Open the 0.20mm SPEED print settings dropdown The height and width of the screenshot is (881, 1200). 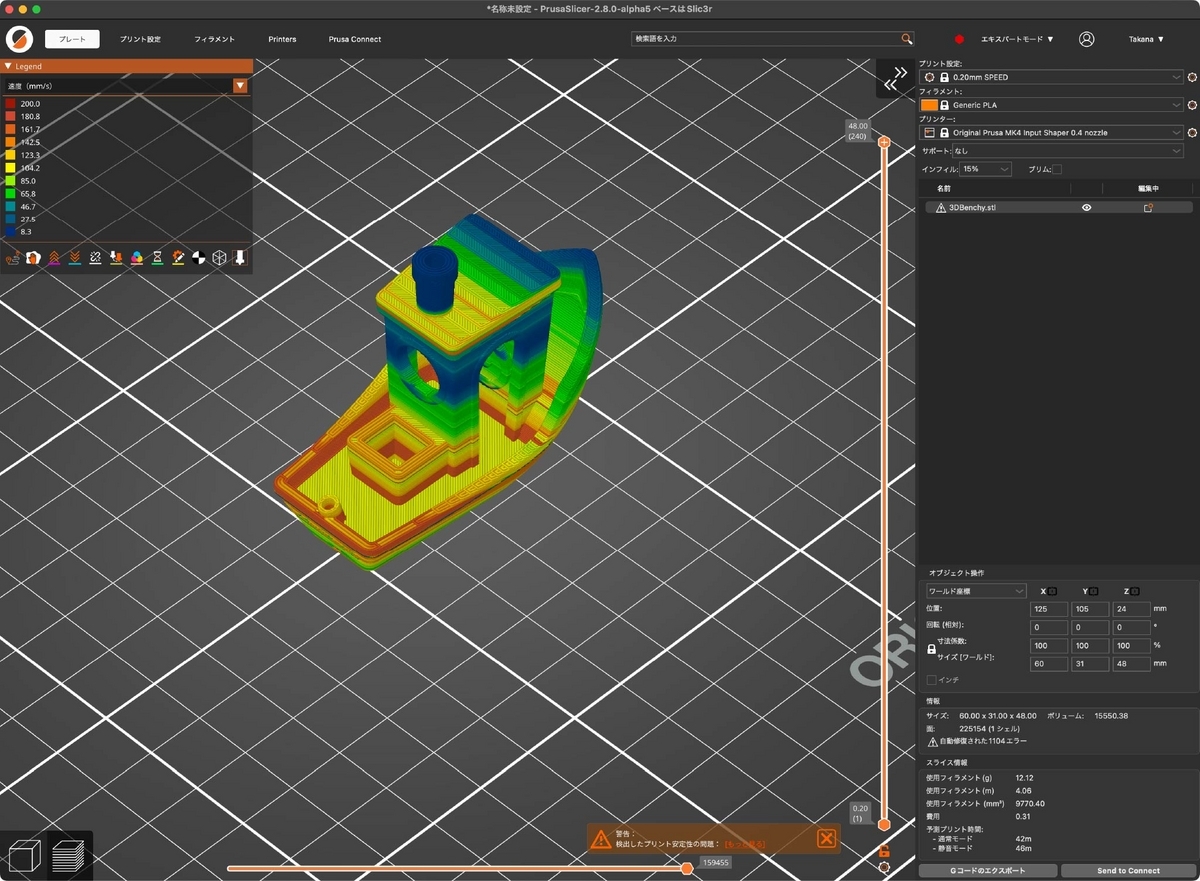point(1051,77)
